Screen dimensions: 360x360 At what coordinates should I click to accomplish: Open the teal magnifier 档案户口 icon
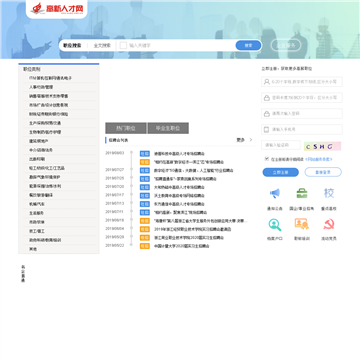[x=275, y=224]
